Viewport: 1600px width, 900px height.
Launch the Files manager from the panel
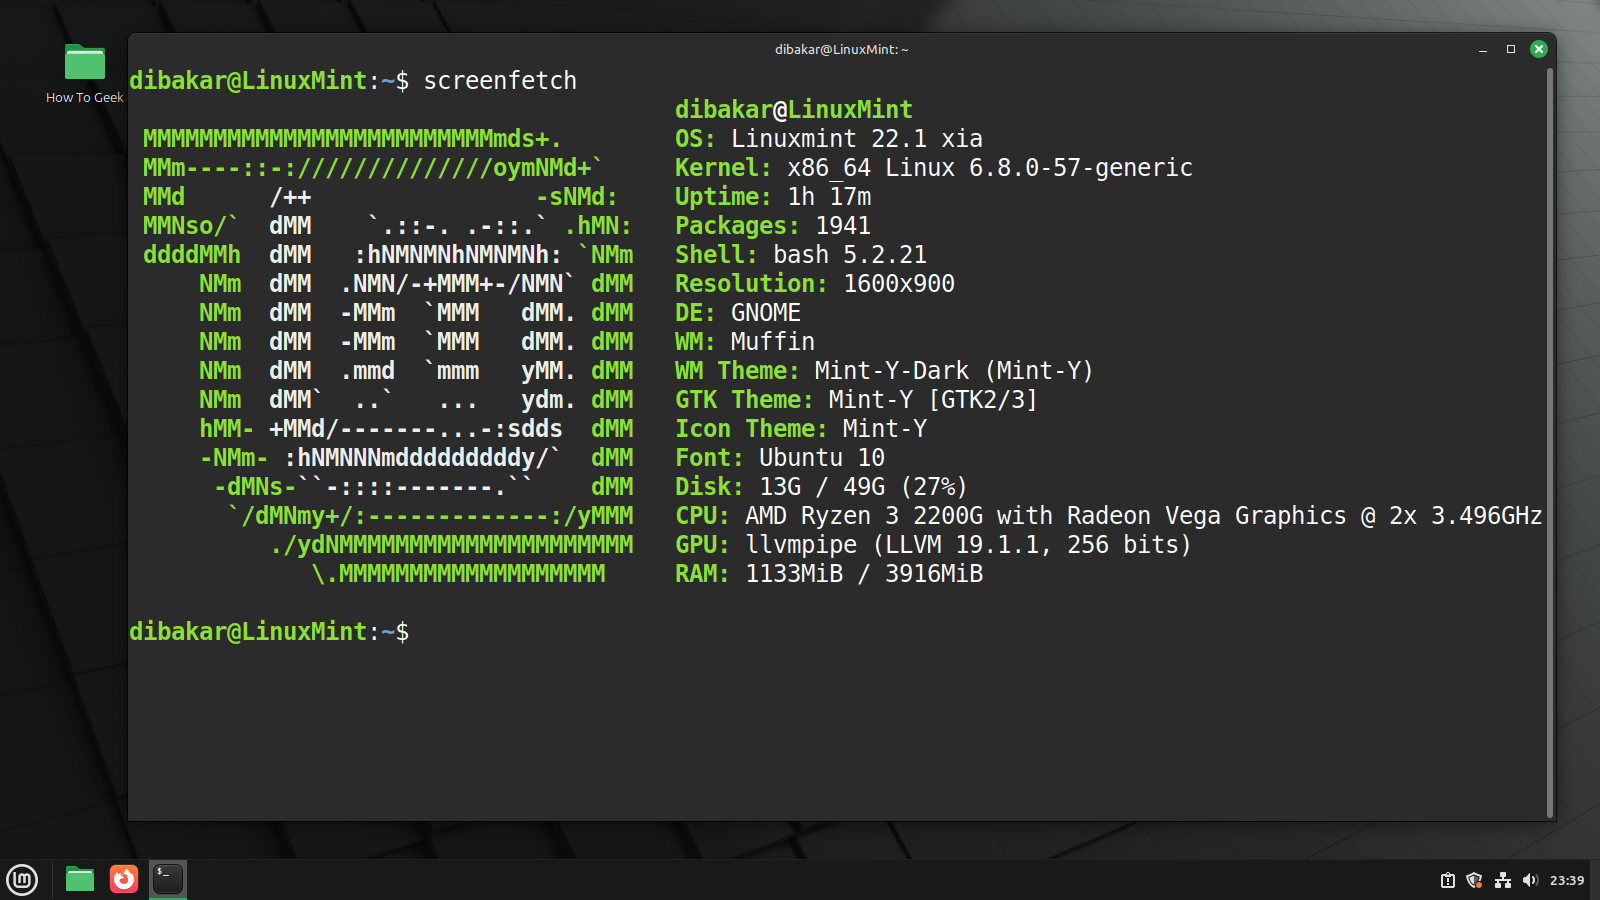coord(80,879)
